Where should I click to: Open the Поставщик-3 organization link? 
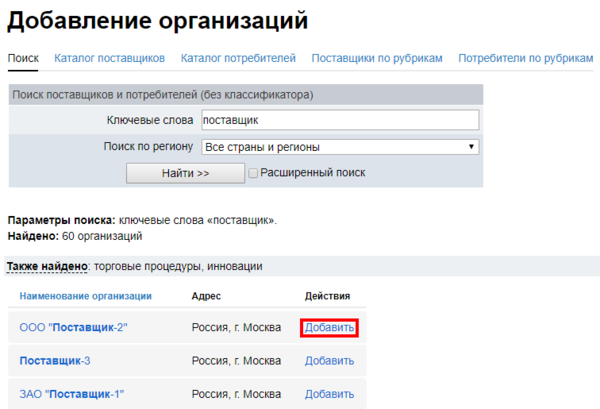55,361
